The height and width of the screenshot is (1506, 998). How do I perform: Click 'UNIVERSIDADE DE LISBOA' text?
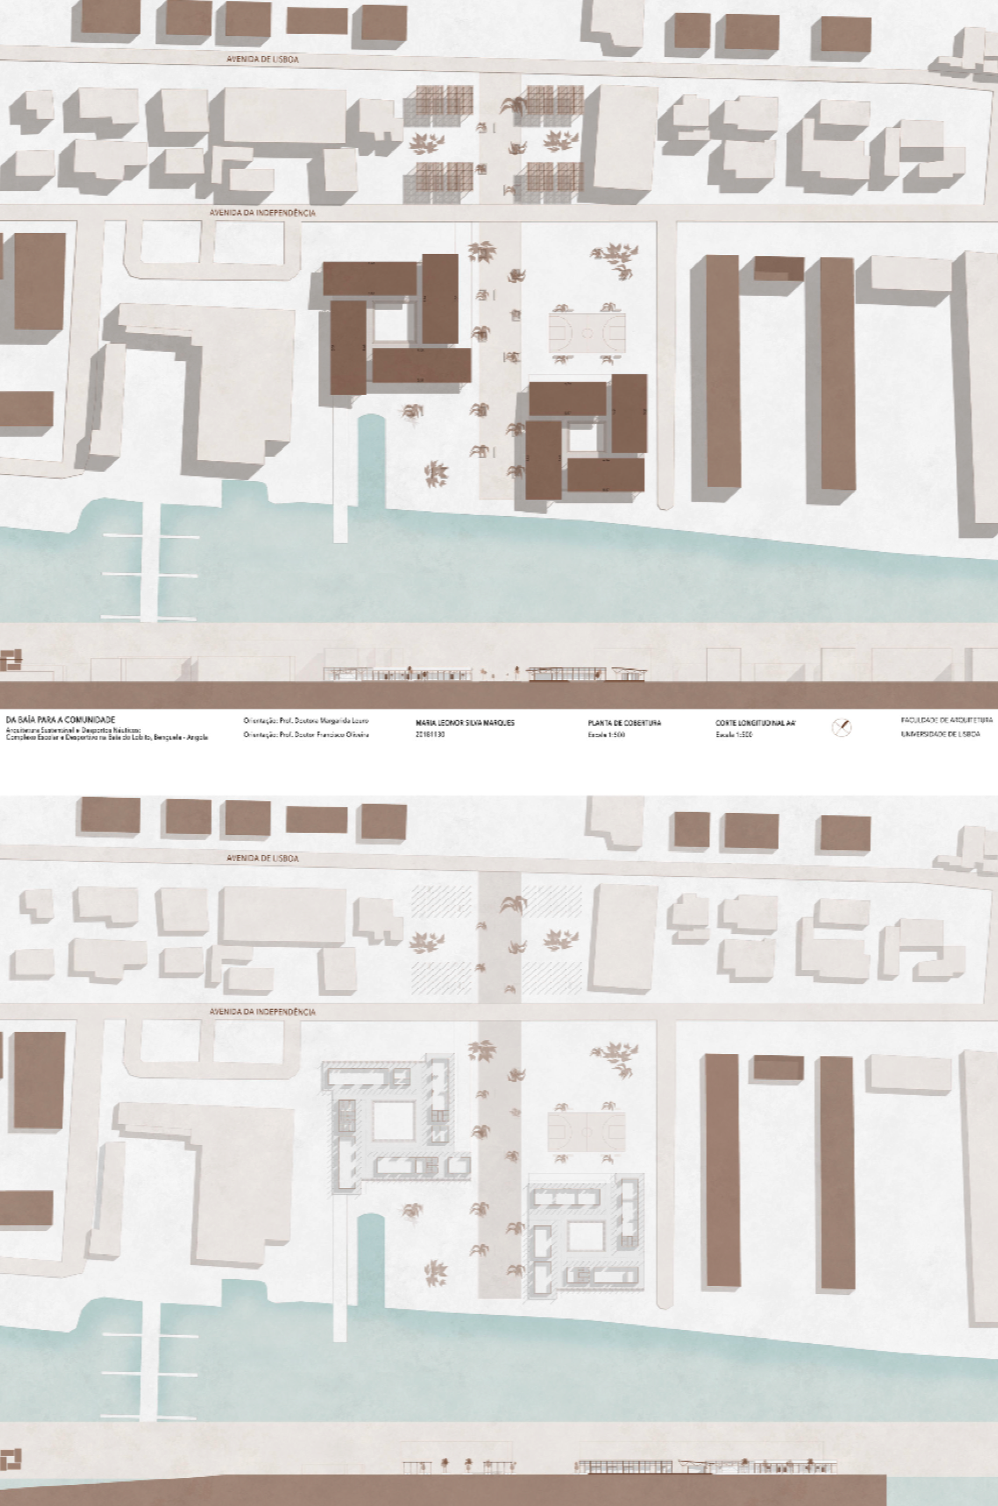940,734
